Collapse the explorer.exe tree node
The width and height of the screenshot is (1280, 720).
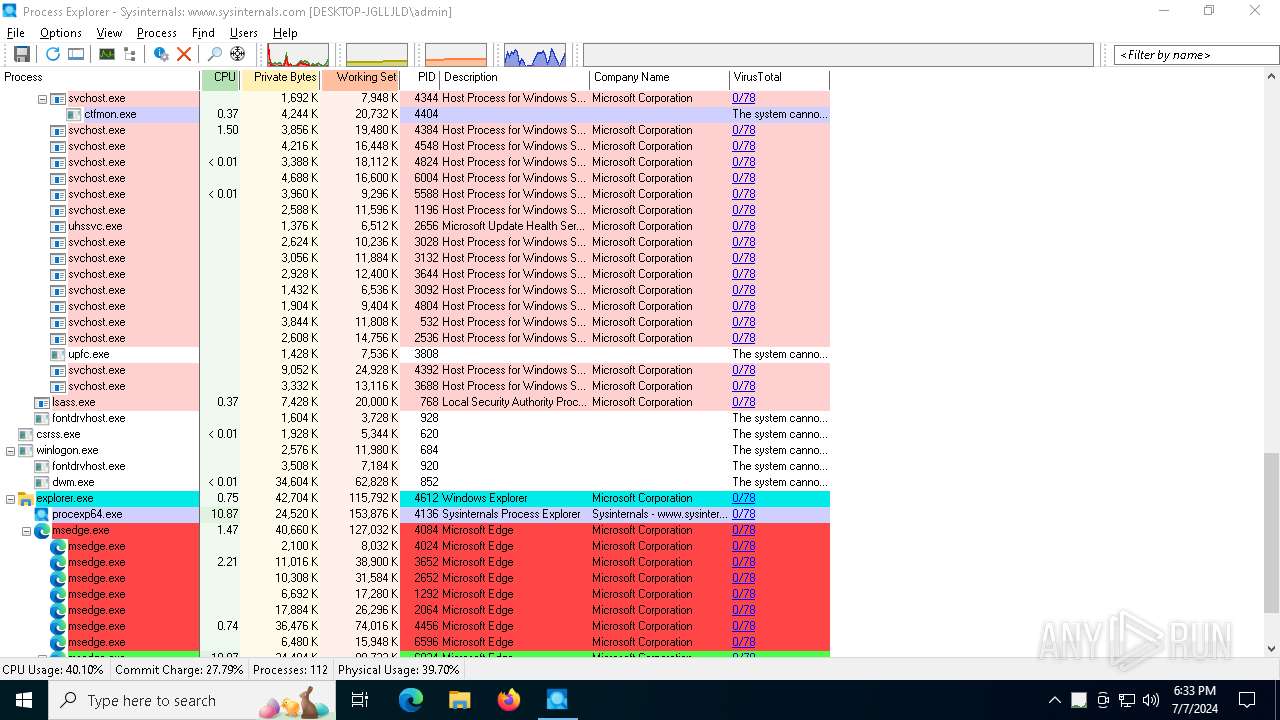tap(10, 499)
